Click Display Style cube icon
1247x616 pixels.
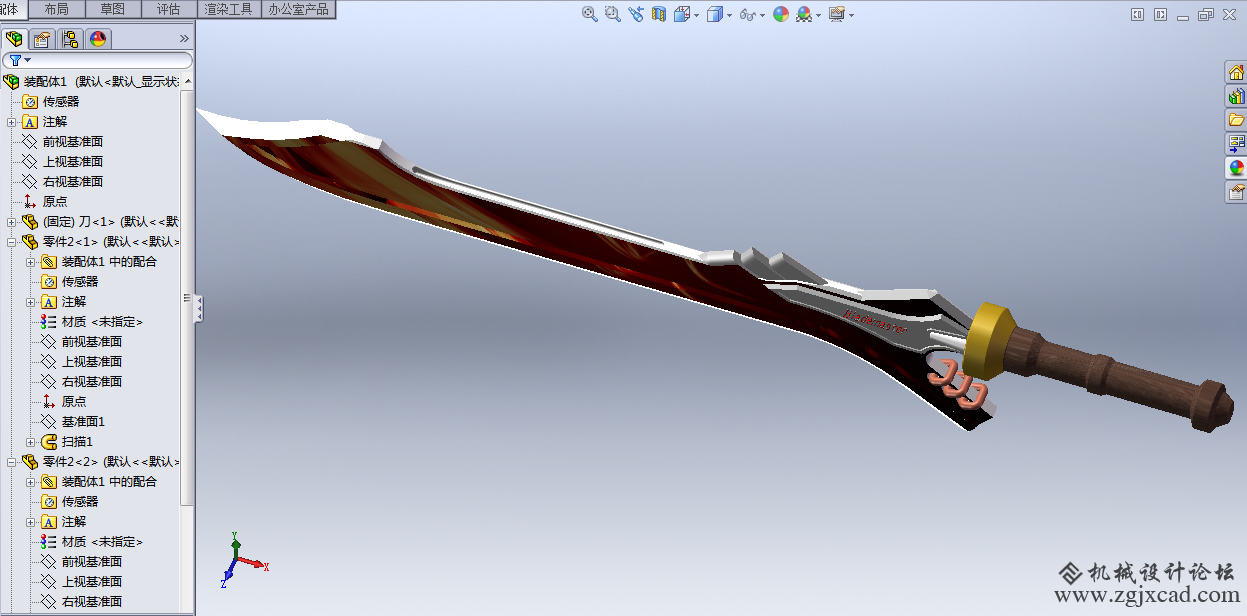(x=714, y=14)
